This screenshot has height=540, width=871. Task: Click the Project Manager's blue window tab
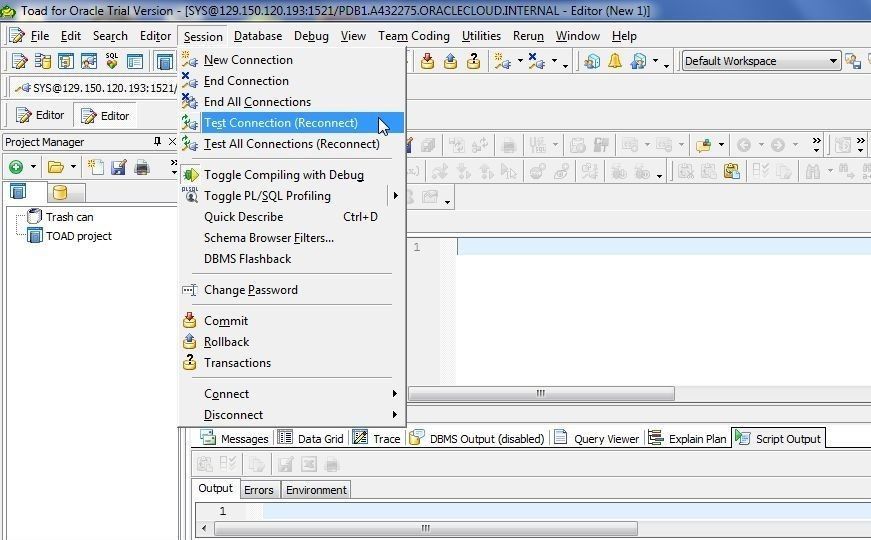[18, 192]
